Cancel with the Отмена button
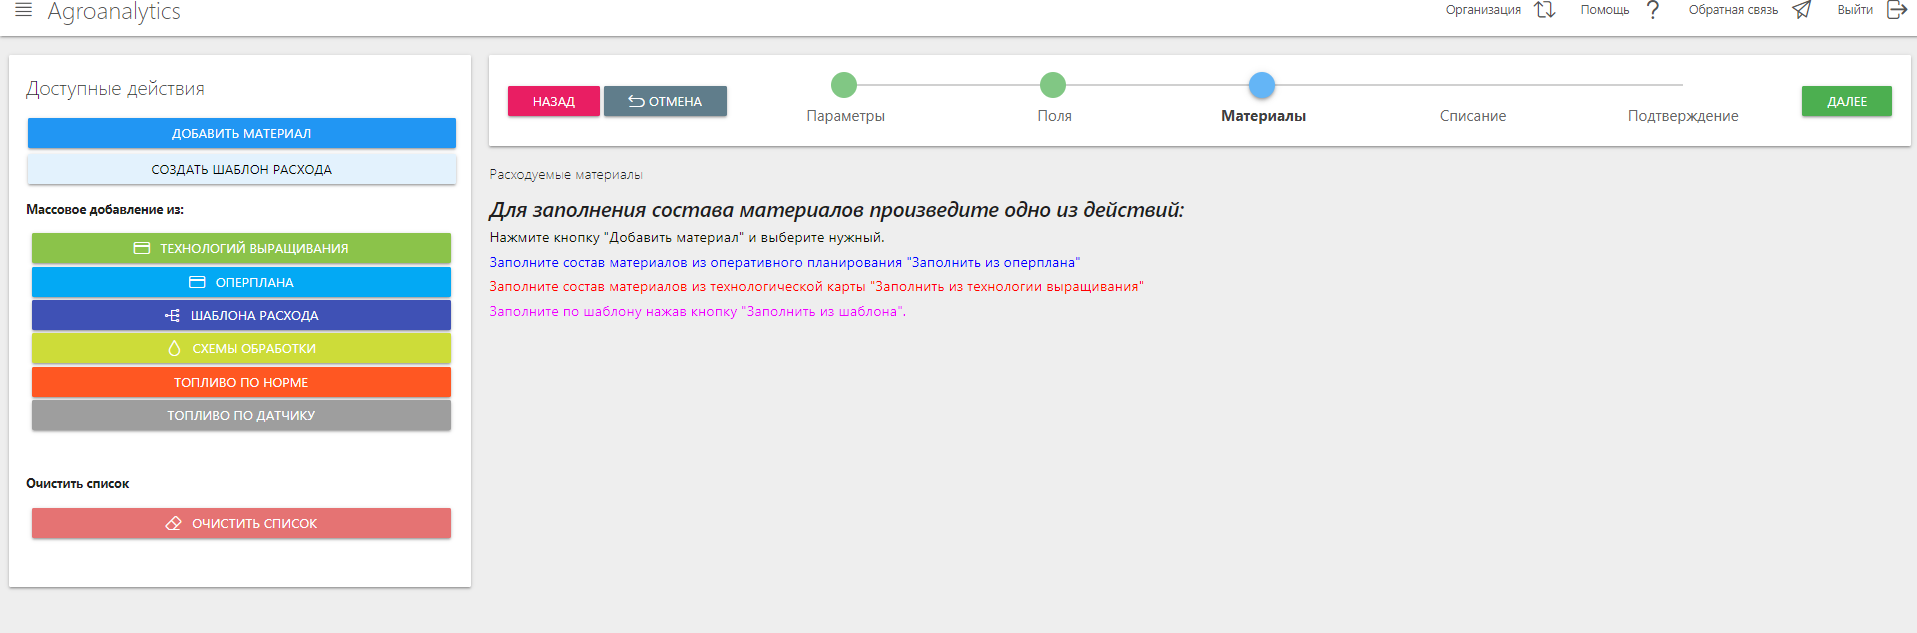Viewport: 1917px width, 633px height. 665,101
